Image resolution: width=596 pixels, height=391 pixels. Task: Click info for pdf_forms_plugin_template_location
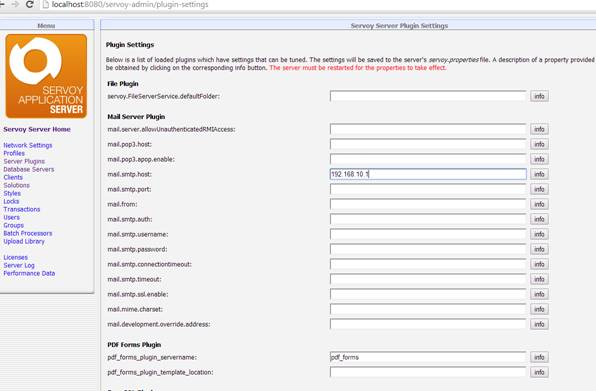click(x=539, y=372)
